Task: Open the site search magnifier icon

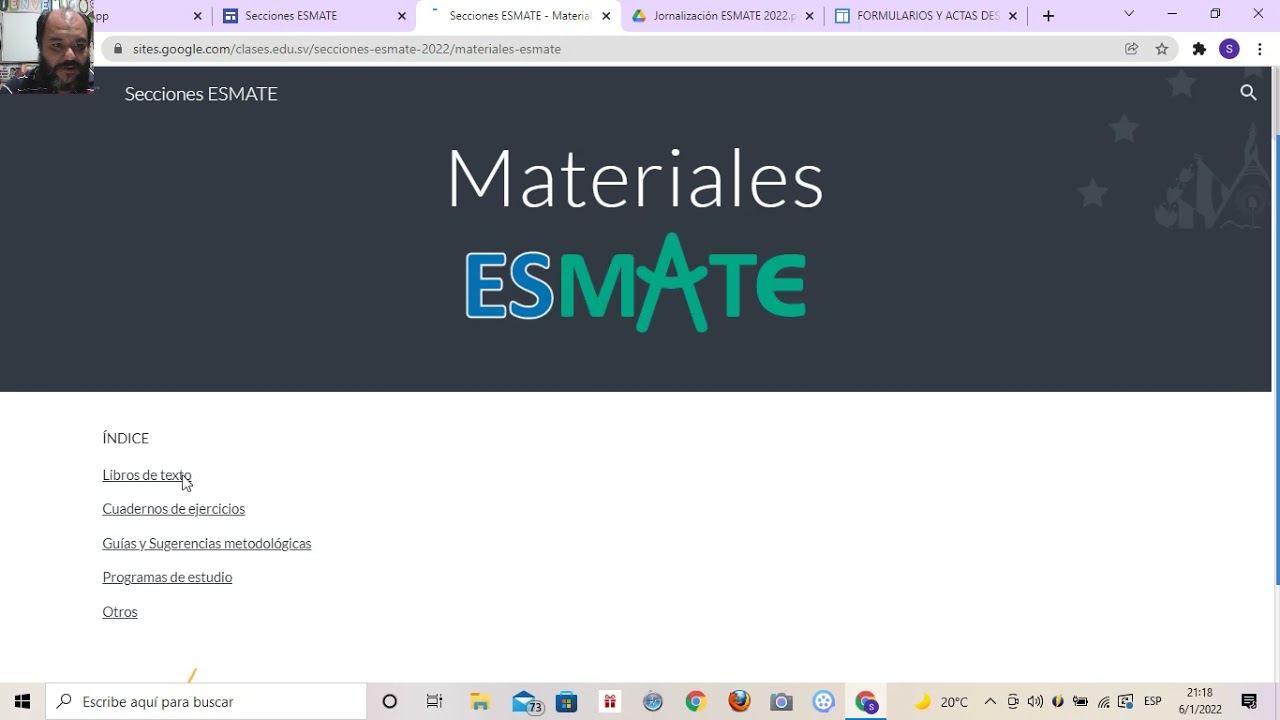Action: pos(1248,93)
